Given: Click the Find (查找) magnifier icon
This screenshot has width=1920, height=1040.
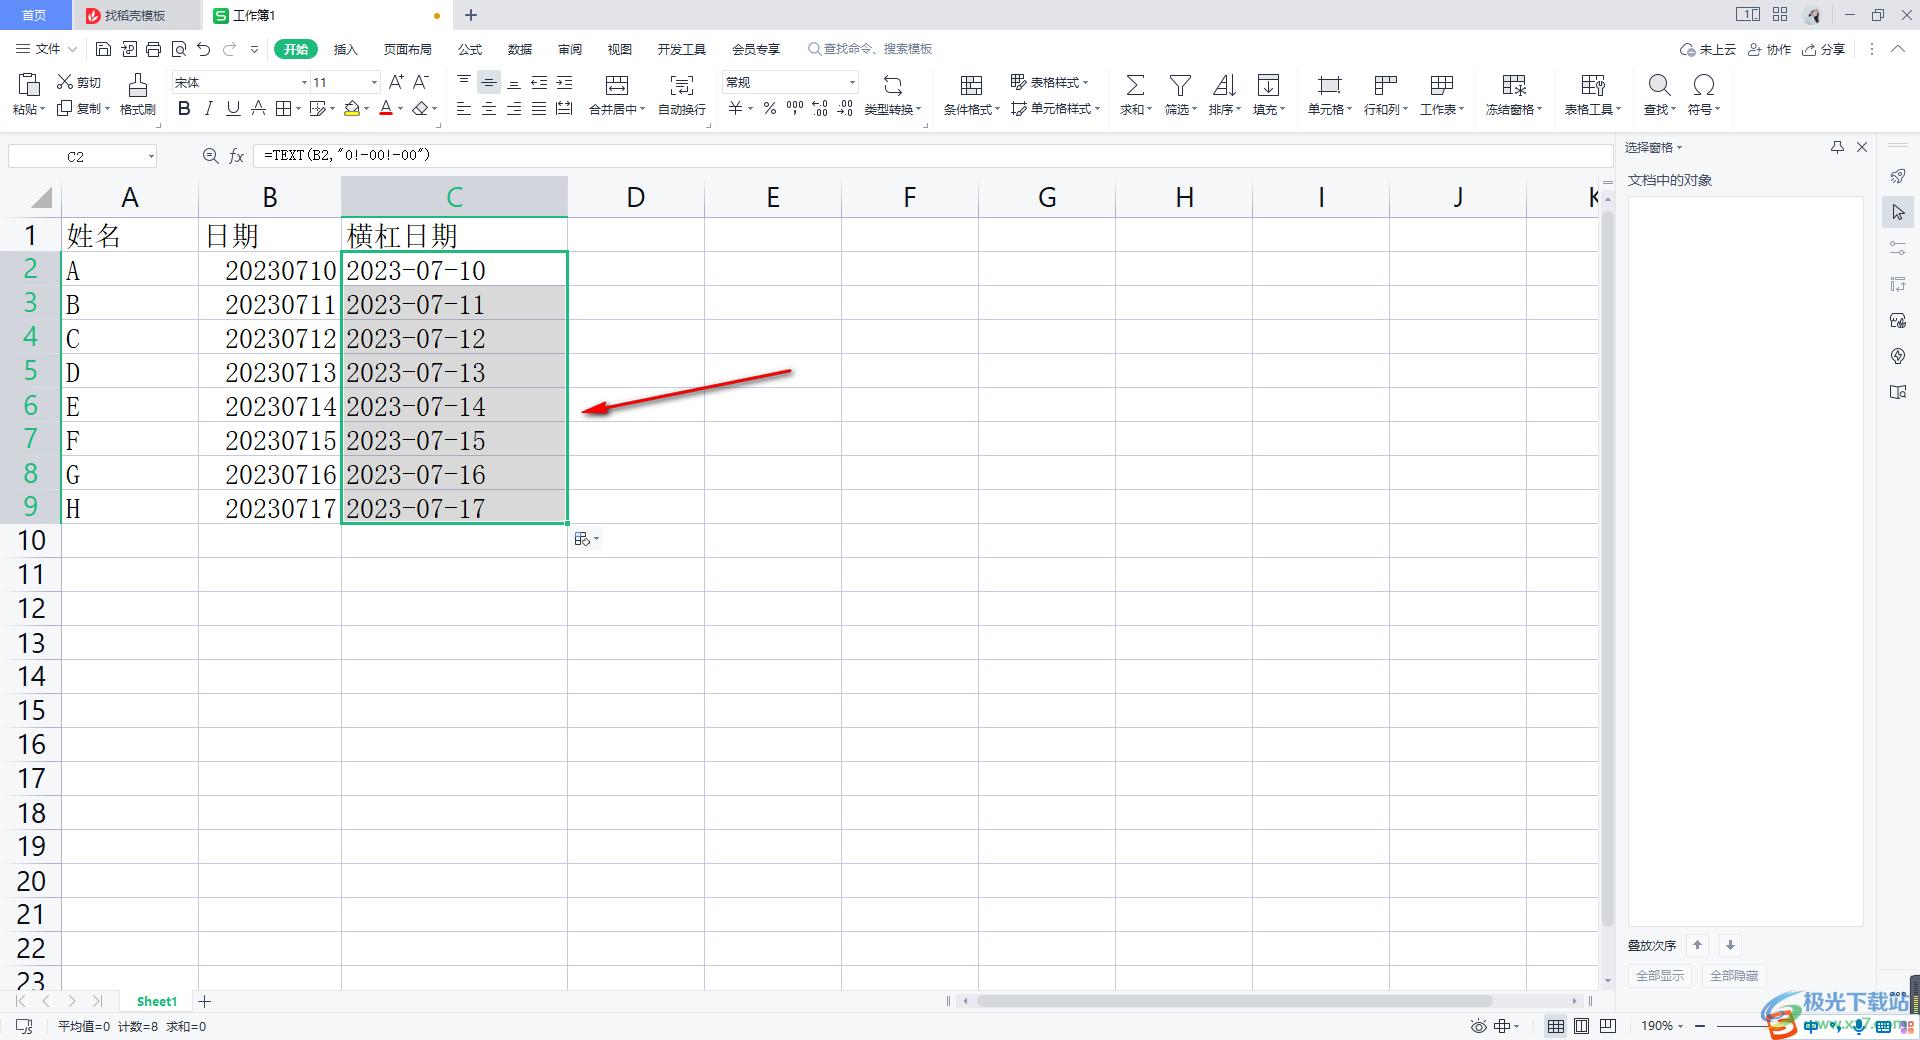Looking at the screenshot, I should click(x=1659, y=85).
